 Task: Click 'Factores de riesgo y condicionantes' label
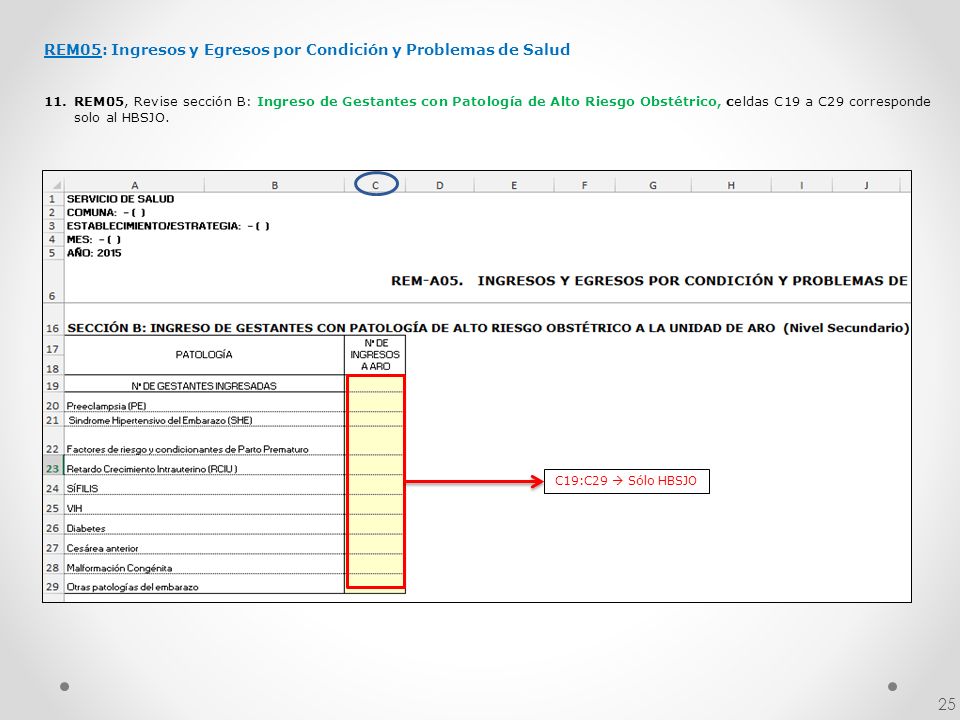click(187, 449)
